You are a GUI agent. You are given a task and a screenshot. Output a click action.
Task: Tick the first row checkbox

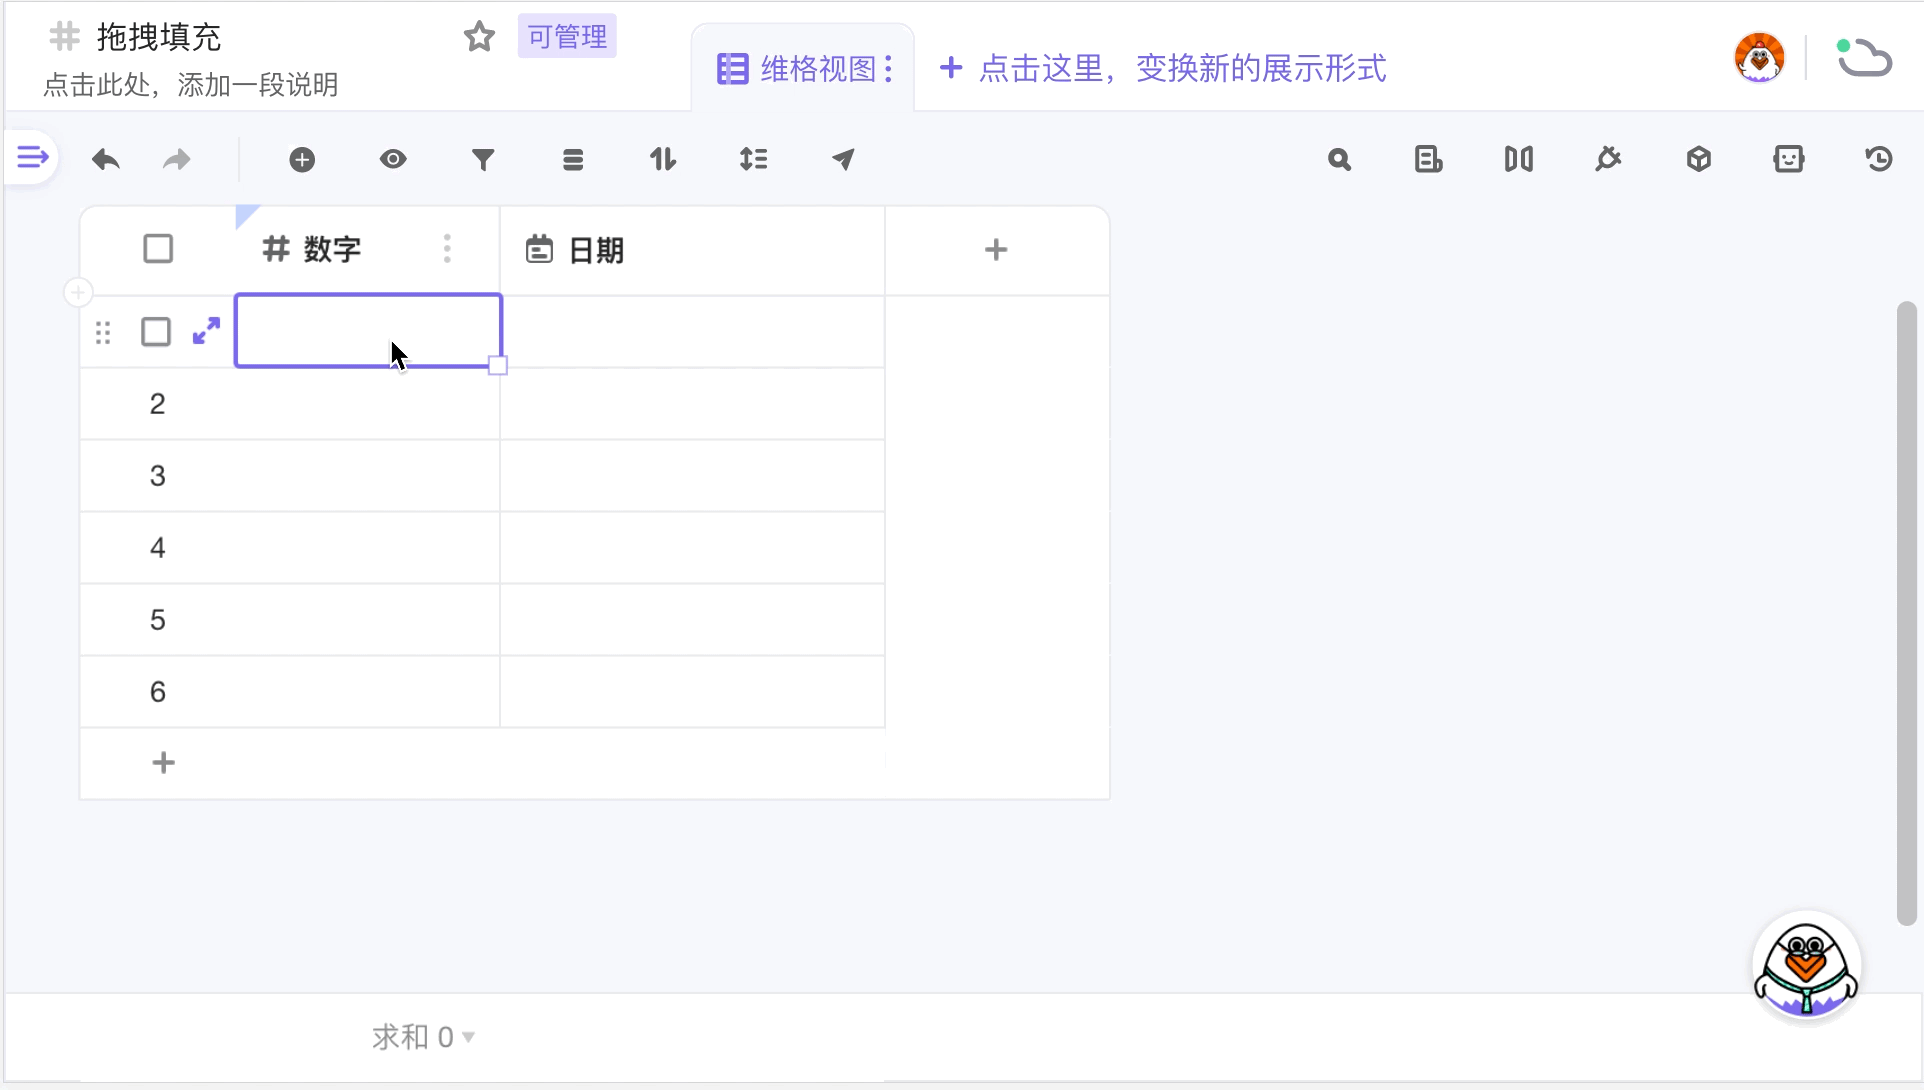point(156,332)
